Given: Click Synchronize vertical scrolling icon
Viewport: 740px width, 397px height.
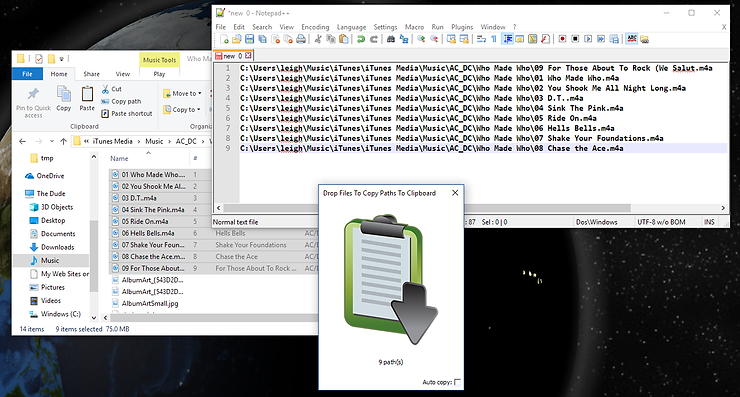Looking at the screenshot, I should (x=451, y=39).
